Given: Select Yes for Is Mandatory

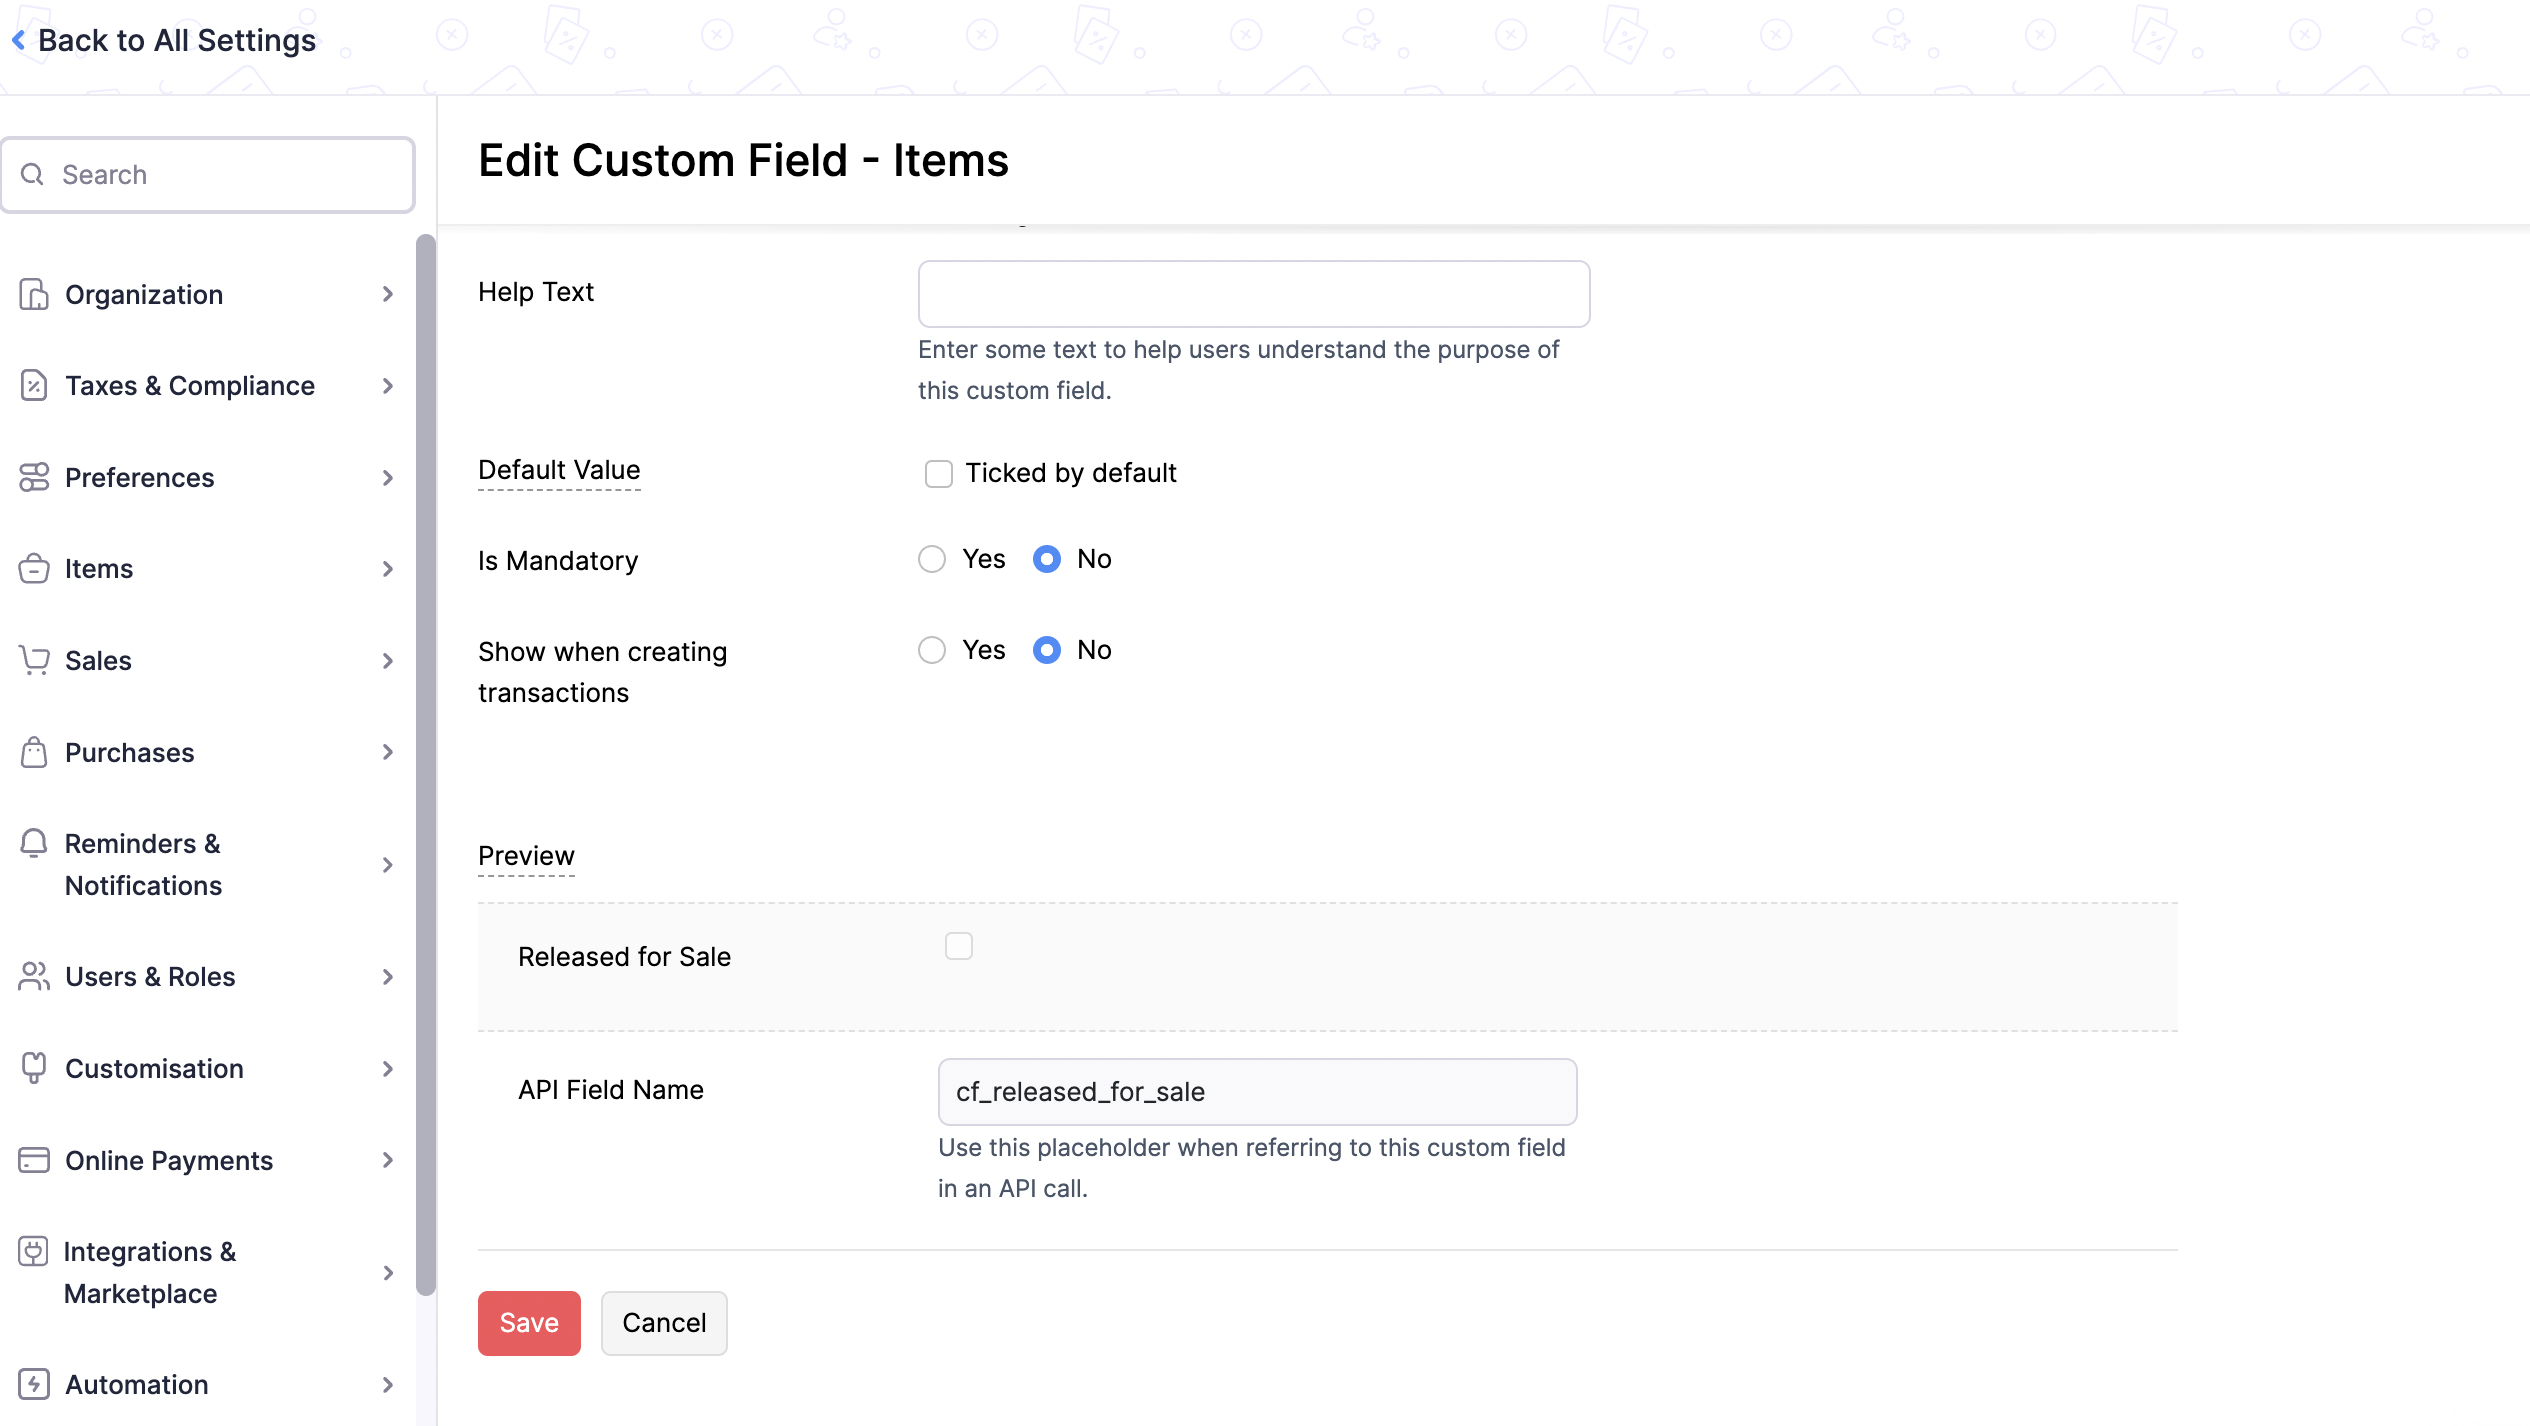Looking at the screenshot, I should point(932,559).
